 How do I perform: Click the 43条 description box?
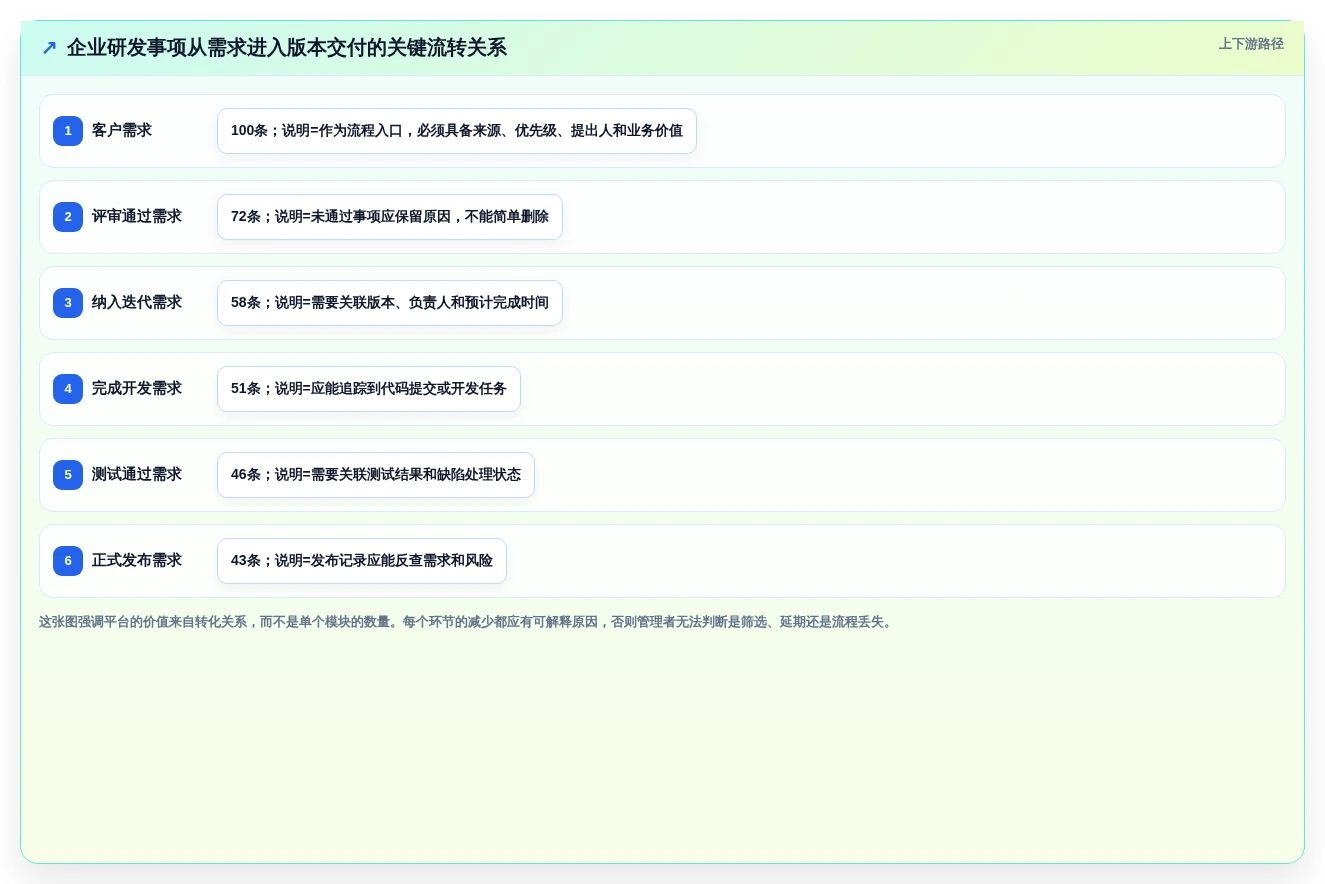pos(362,561)
